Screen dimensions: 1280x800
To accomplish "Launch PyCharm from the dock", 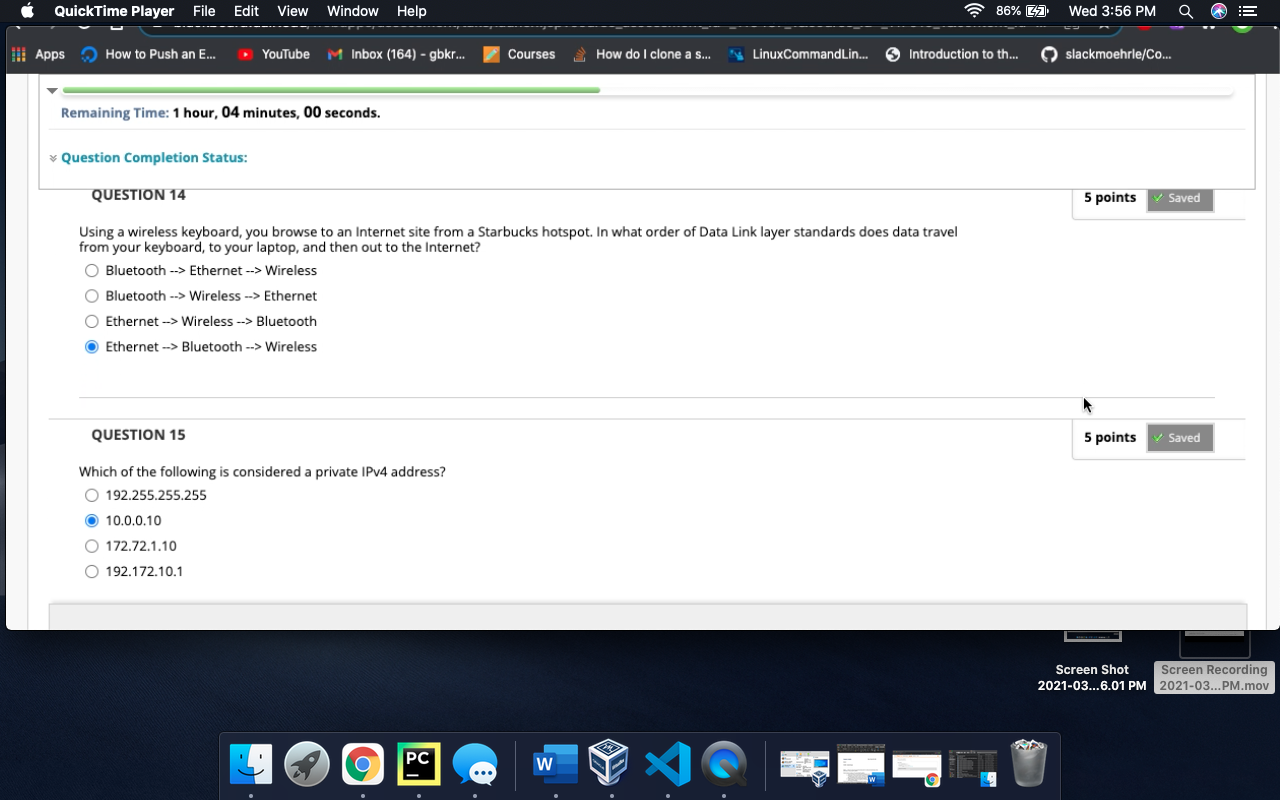I will pos(419,765).
